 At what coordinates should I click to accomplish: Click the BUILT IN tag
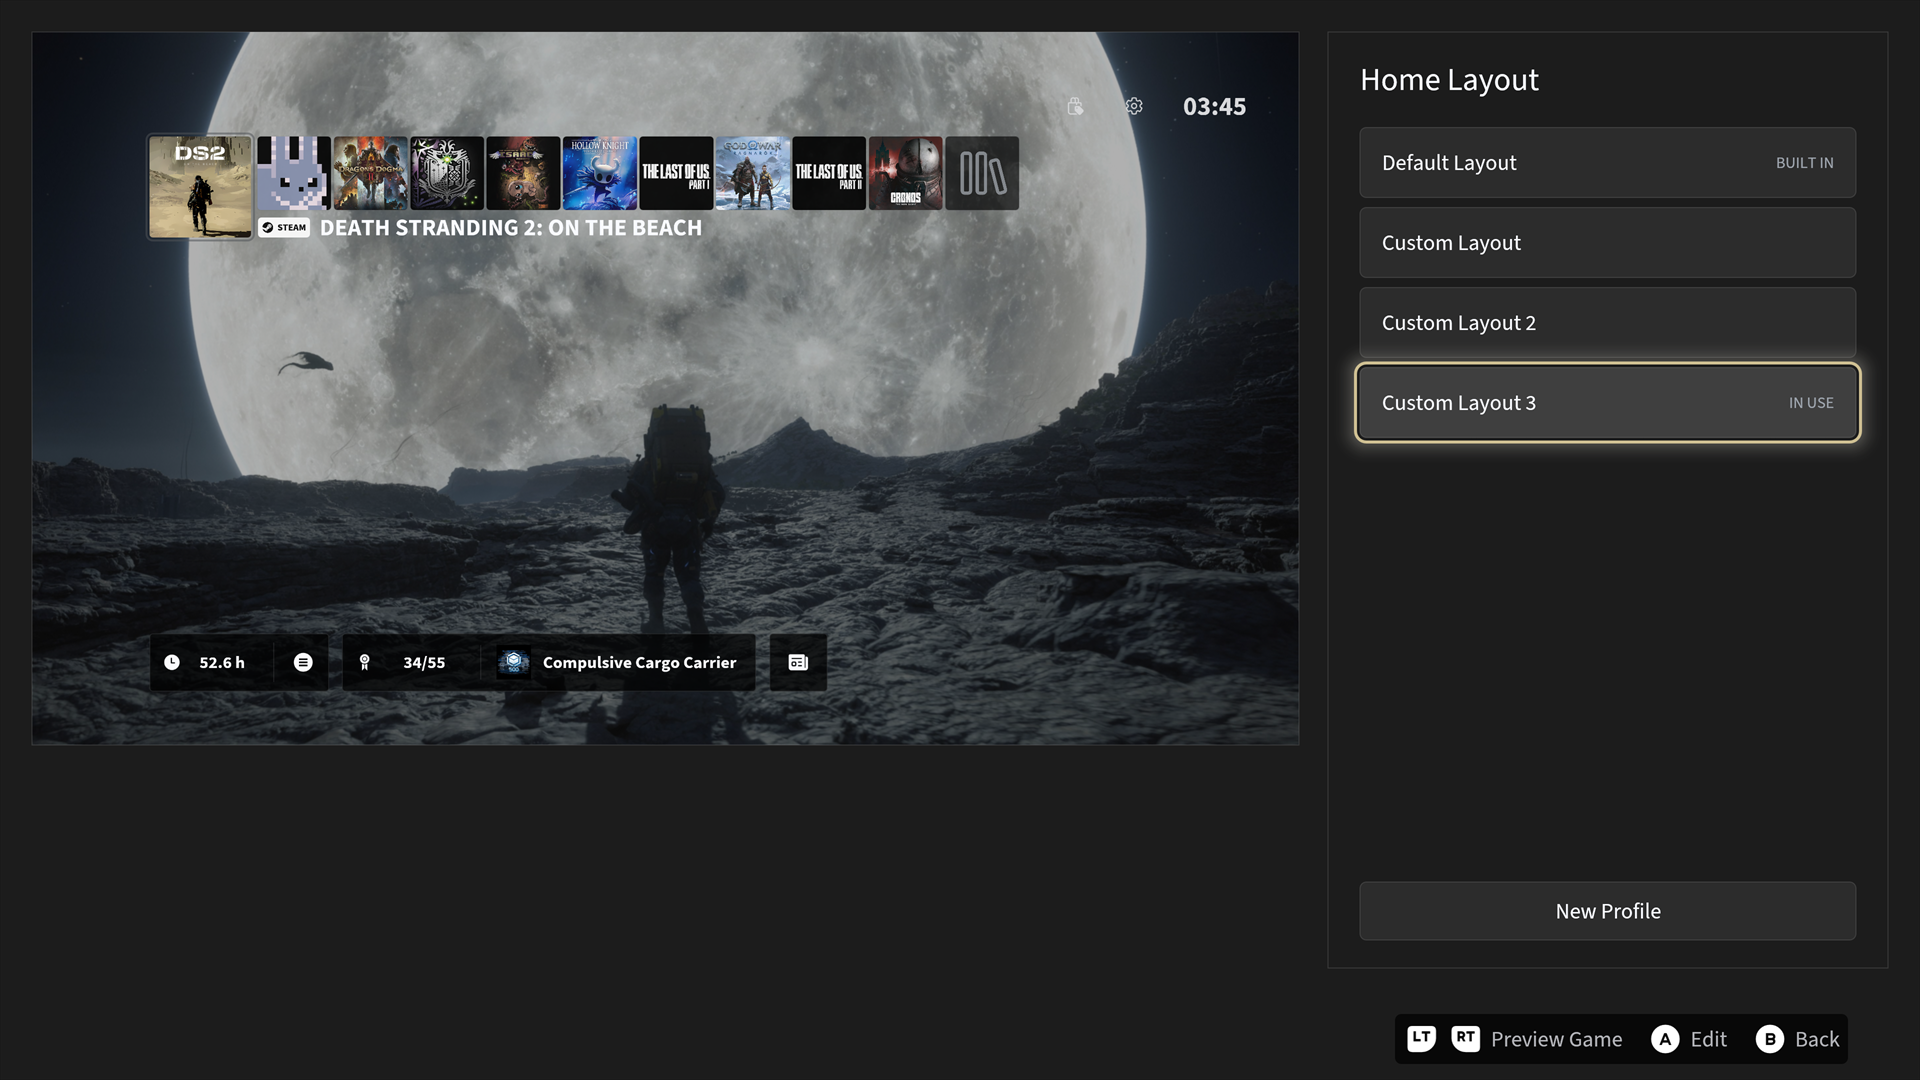click(1804, 162)
